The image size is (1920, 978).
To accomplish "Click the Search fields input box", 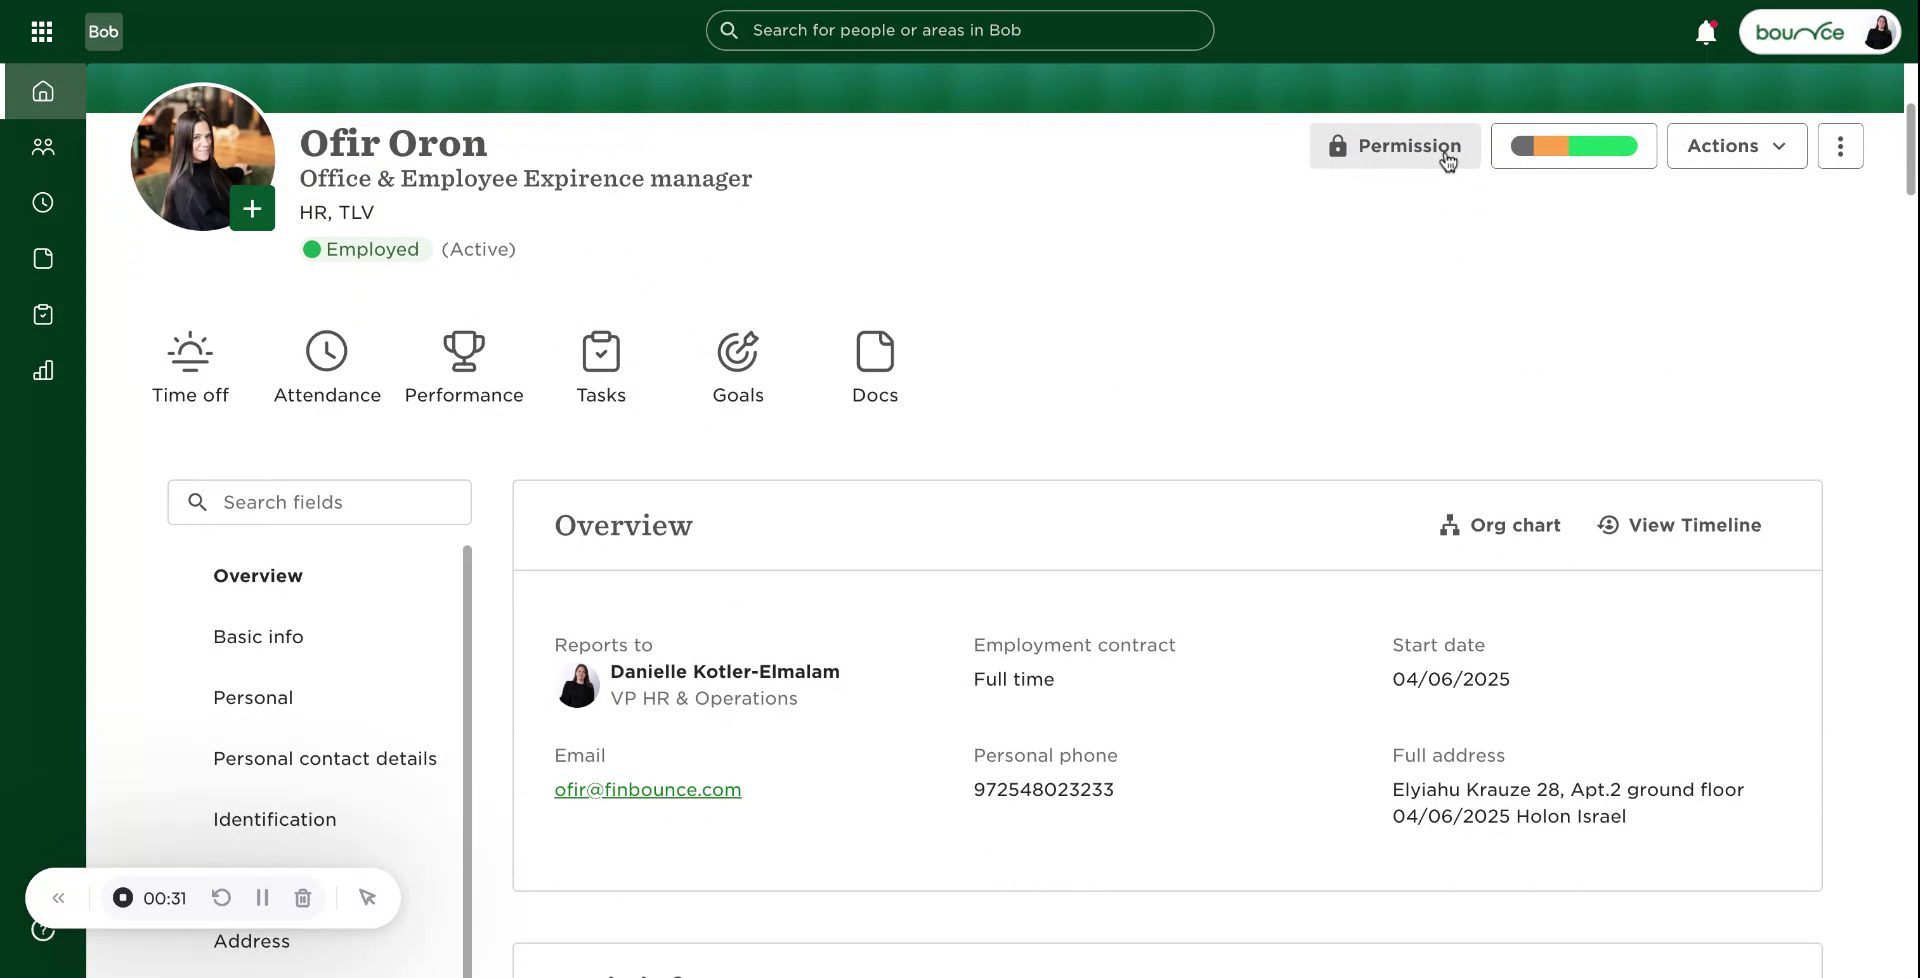I will click(x=319, y=502).
